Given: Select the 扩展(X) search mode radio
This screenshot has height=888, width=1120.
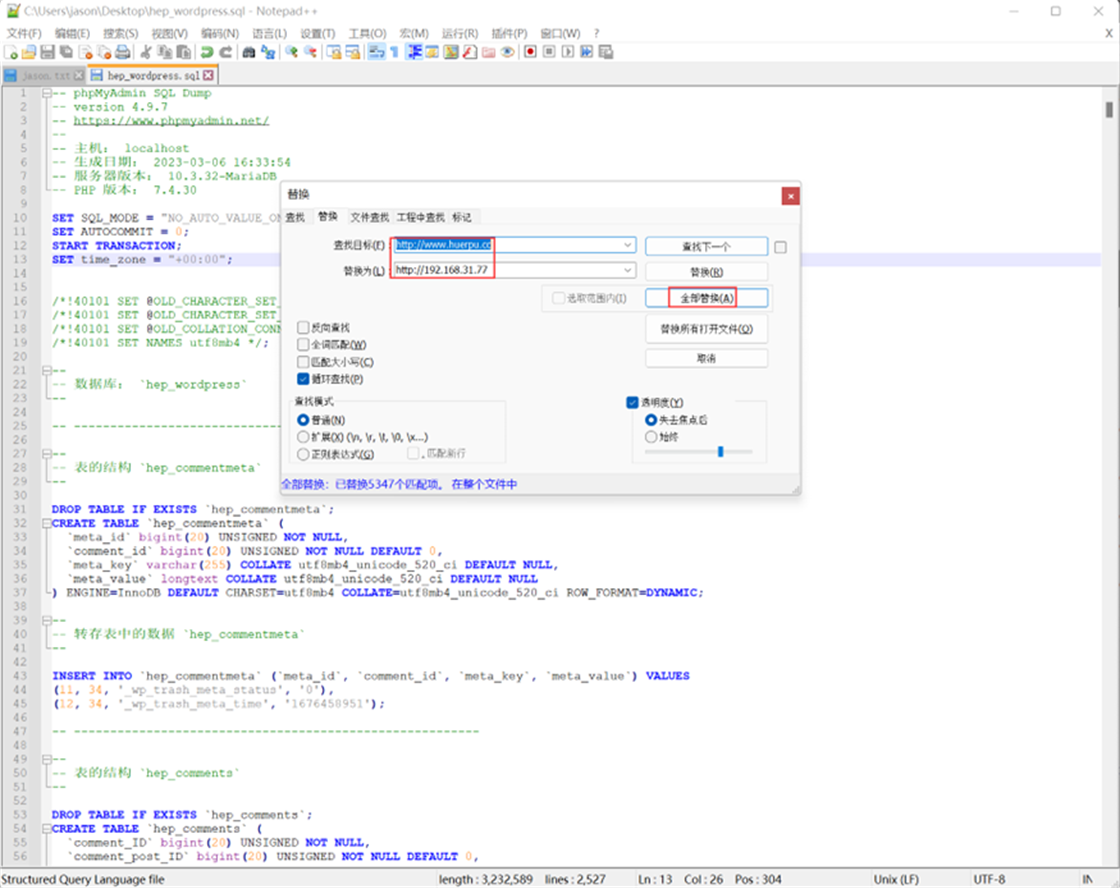Looking at the screenshot, I should [x=303, y=436].
